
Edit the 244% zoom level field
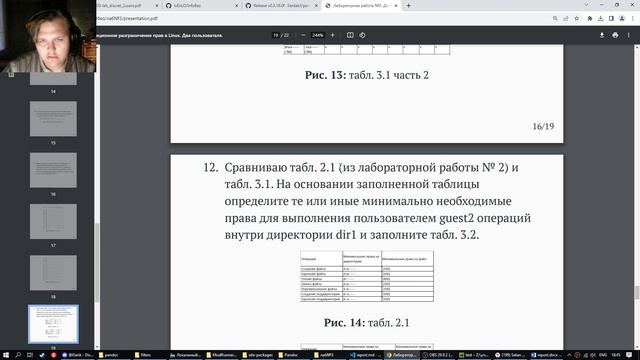(318, 35)
